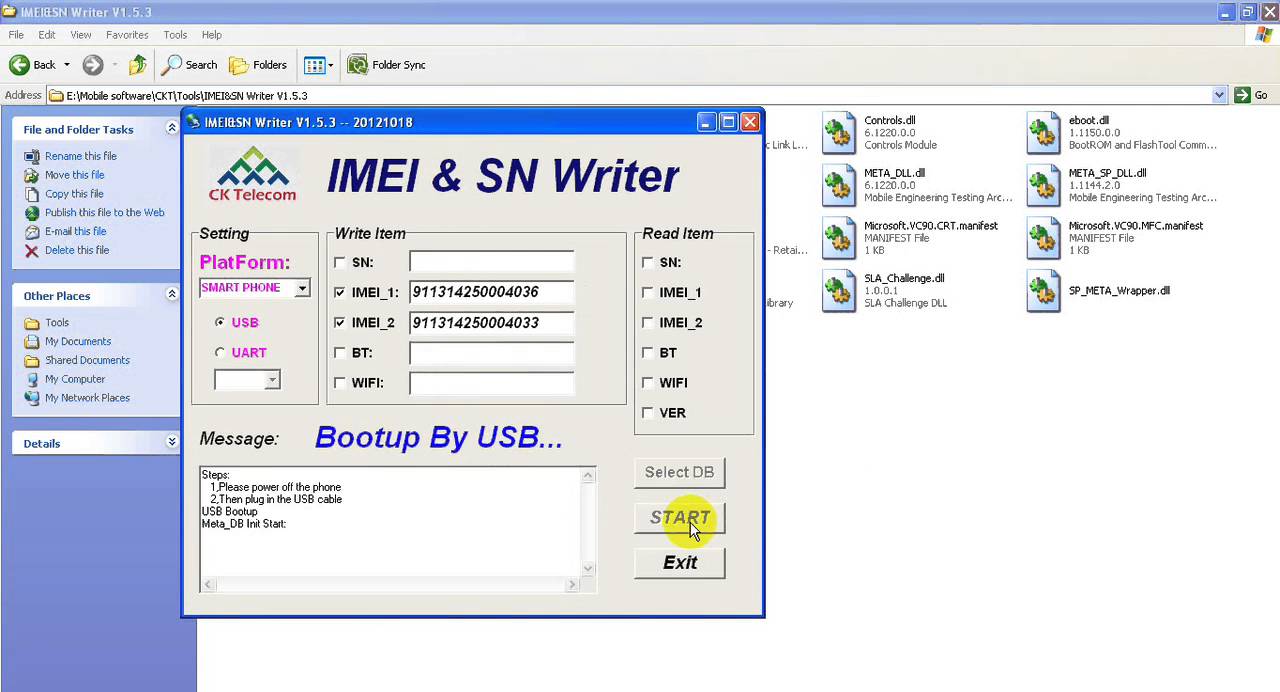Check the BT read item checkbox
The height and width of the screenshot is (692, 1280).
[648, 352]
